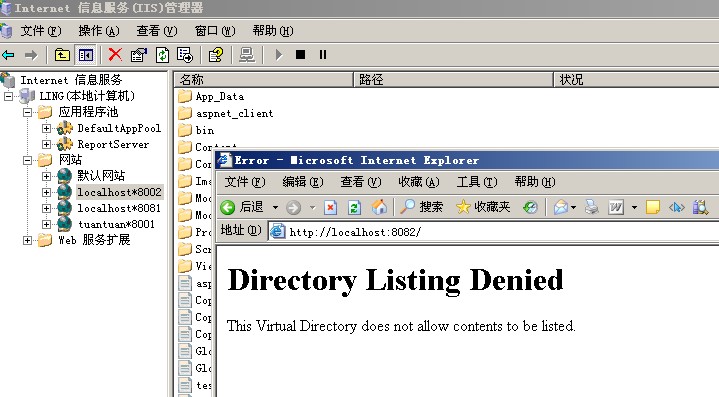This screenshot has width=719, height=397.
Task: Click the red Delete X icon
Action: click(115, 55)
